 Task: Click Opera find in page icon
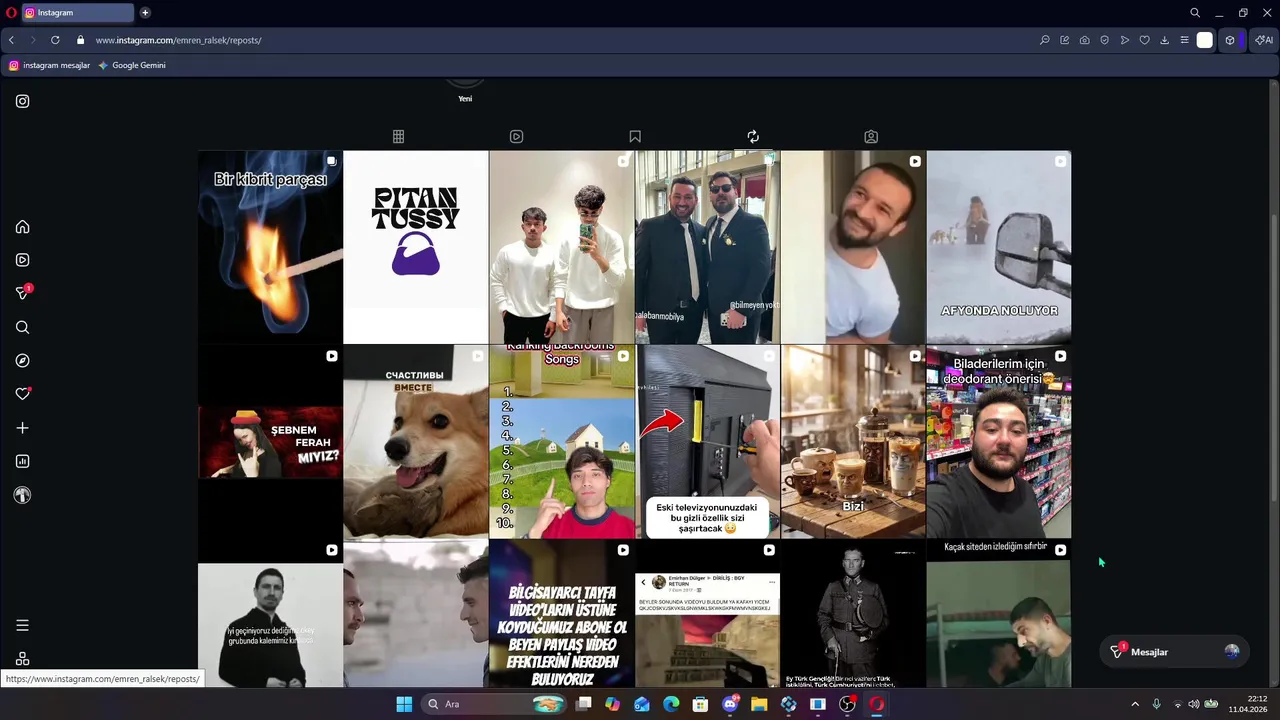(x=1045, y=40)
